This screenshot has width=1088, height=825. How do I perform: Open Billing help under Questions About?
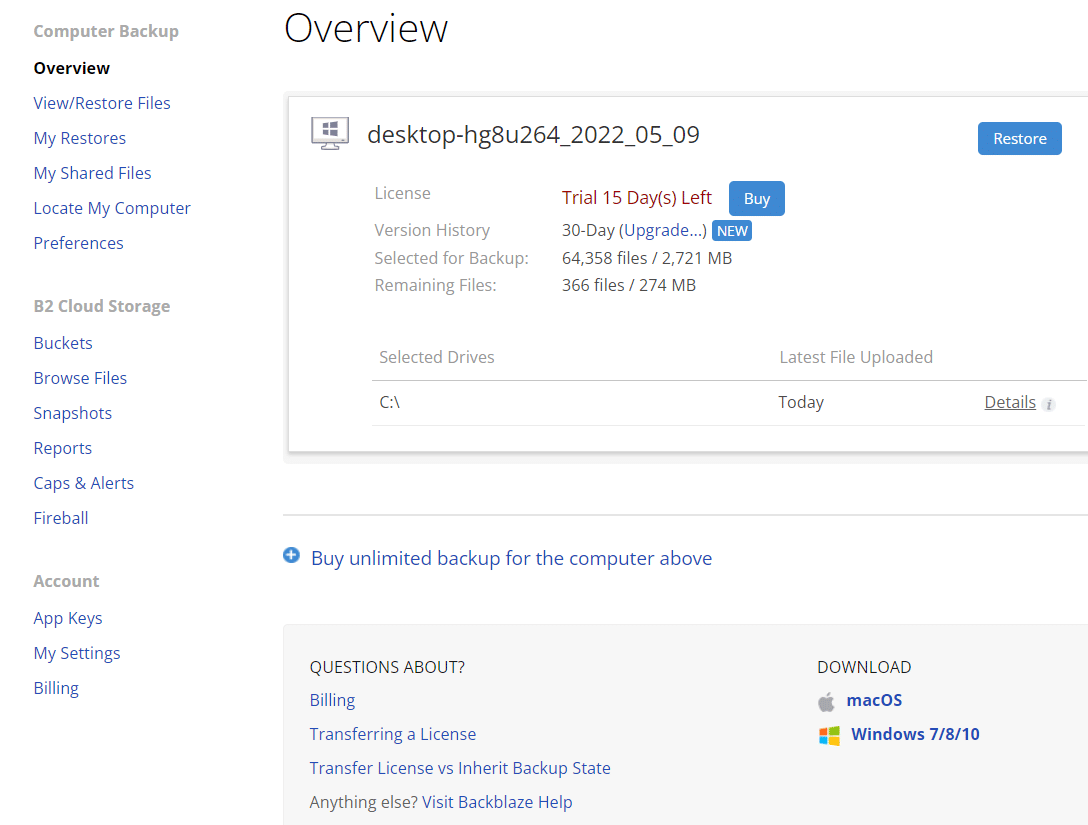(x=332, y=700)
